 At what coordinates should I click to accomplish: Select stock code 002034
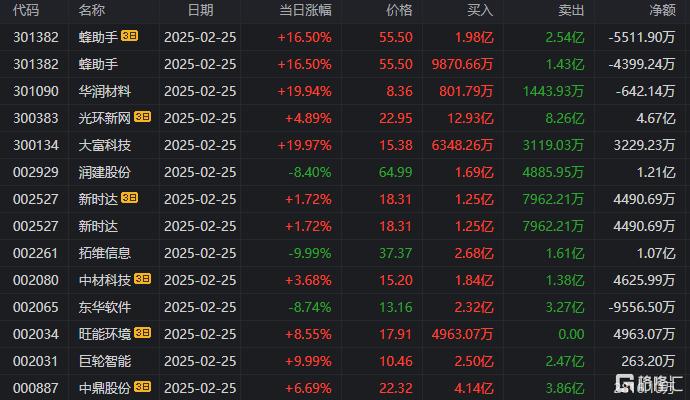(x=36, y=334)
